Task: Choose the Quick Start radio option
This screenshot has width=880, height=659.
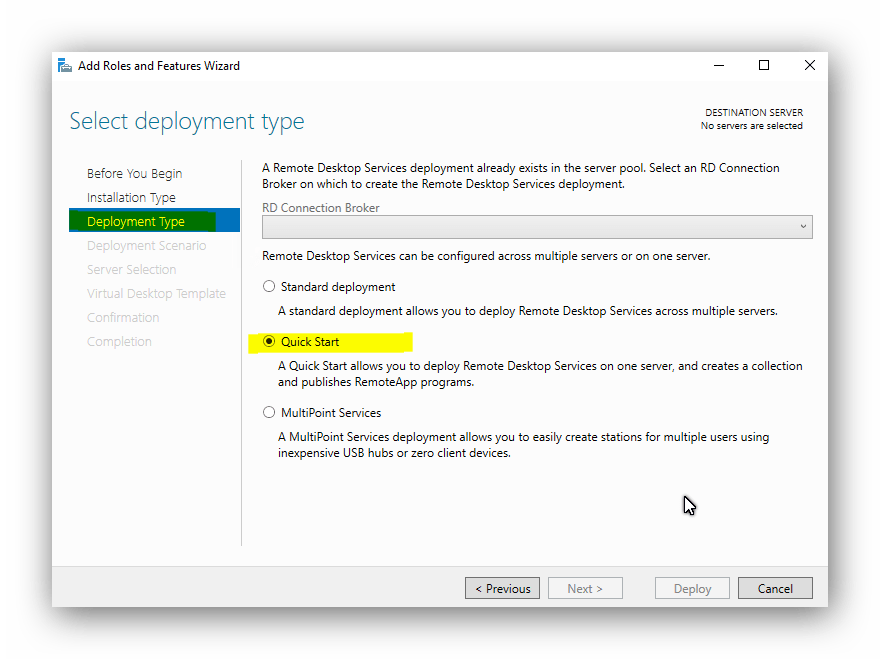Action: 269,341
